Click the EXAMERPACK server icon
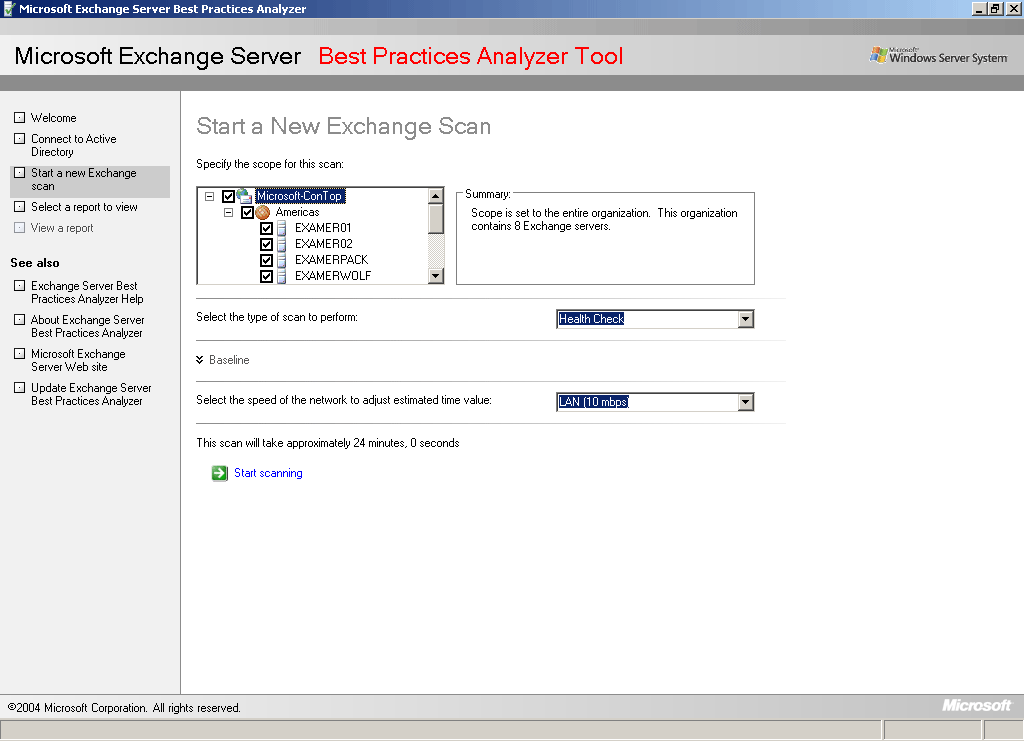 tap(283, 260)
